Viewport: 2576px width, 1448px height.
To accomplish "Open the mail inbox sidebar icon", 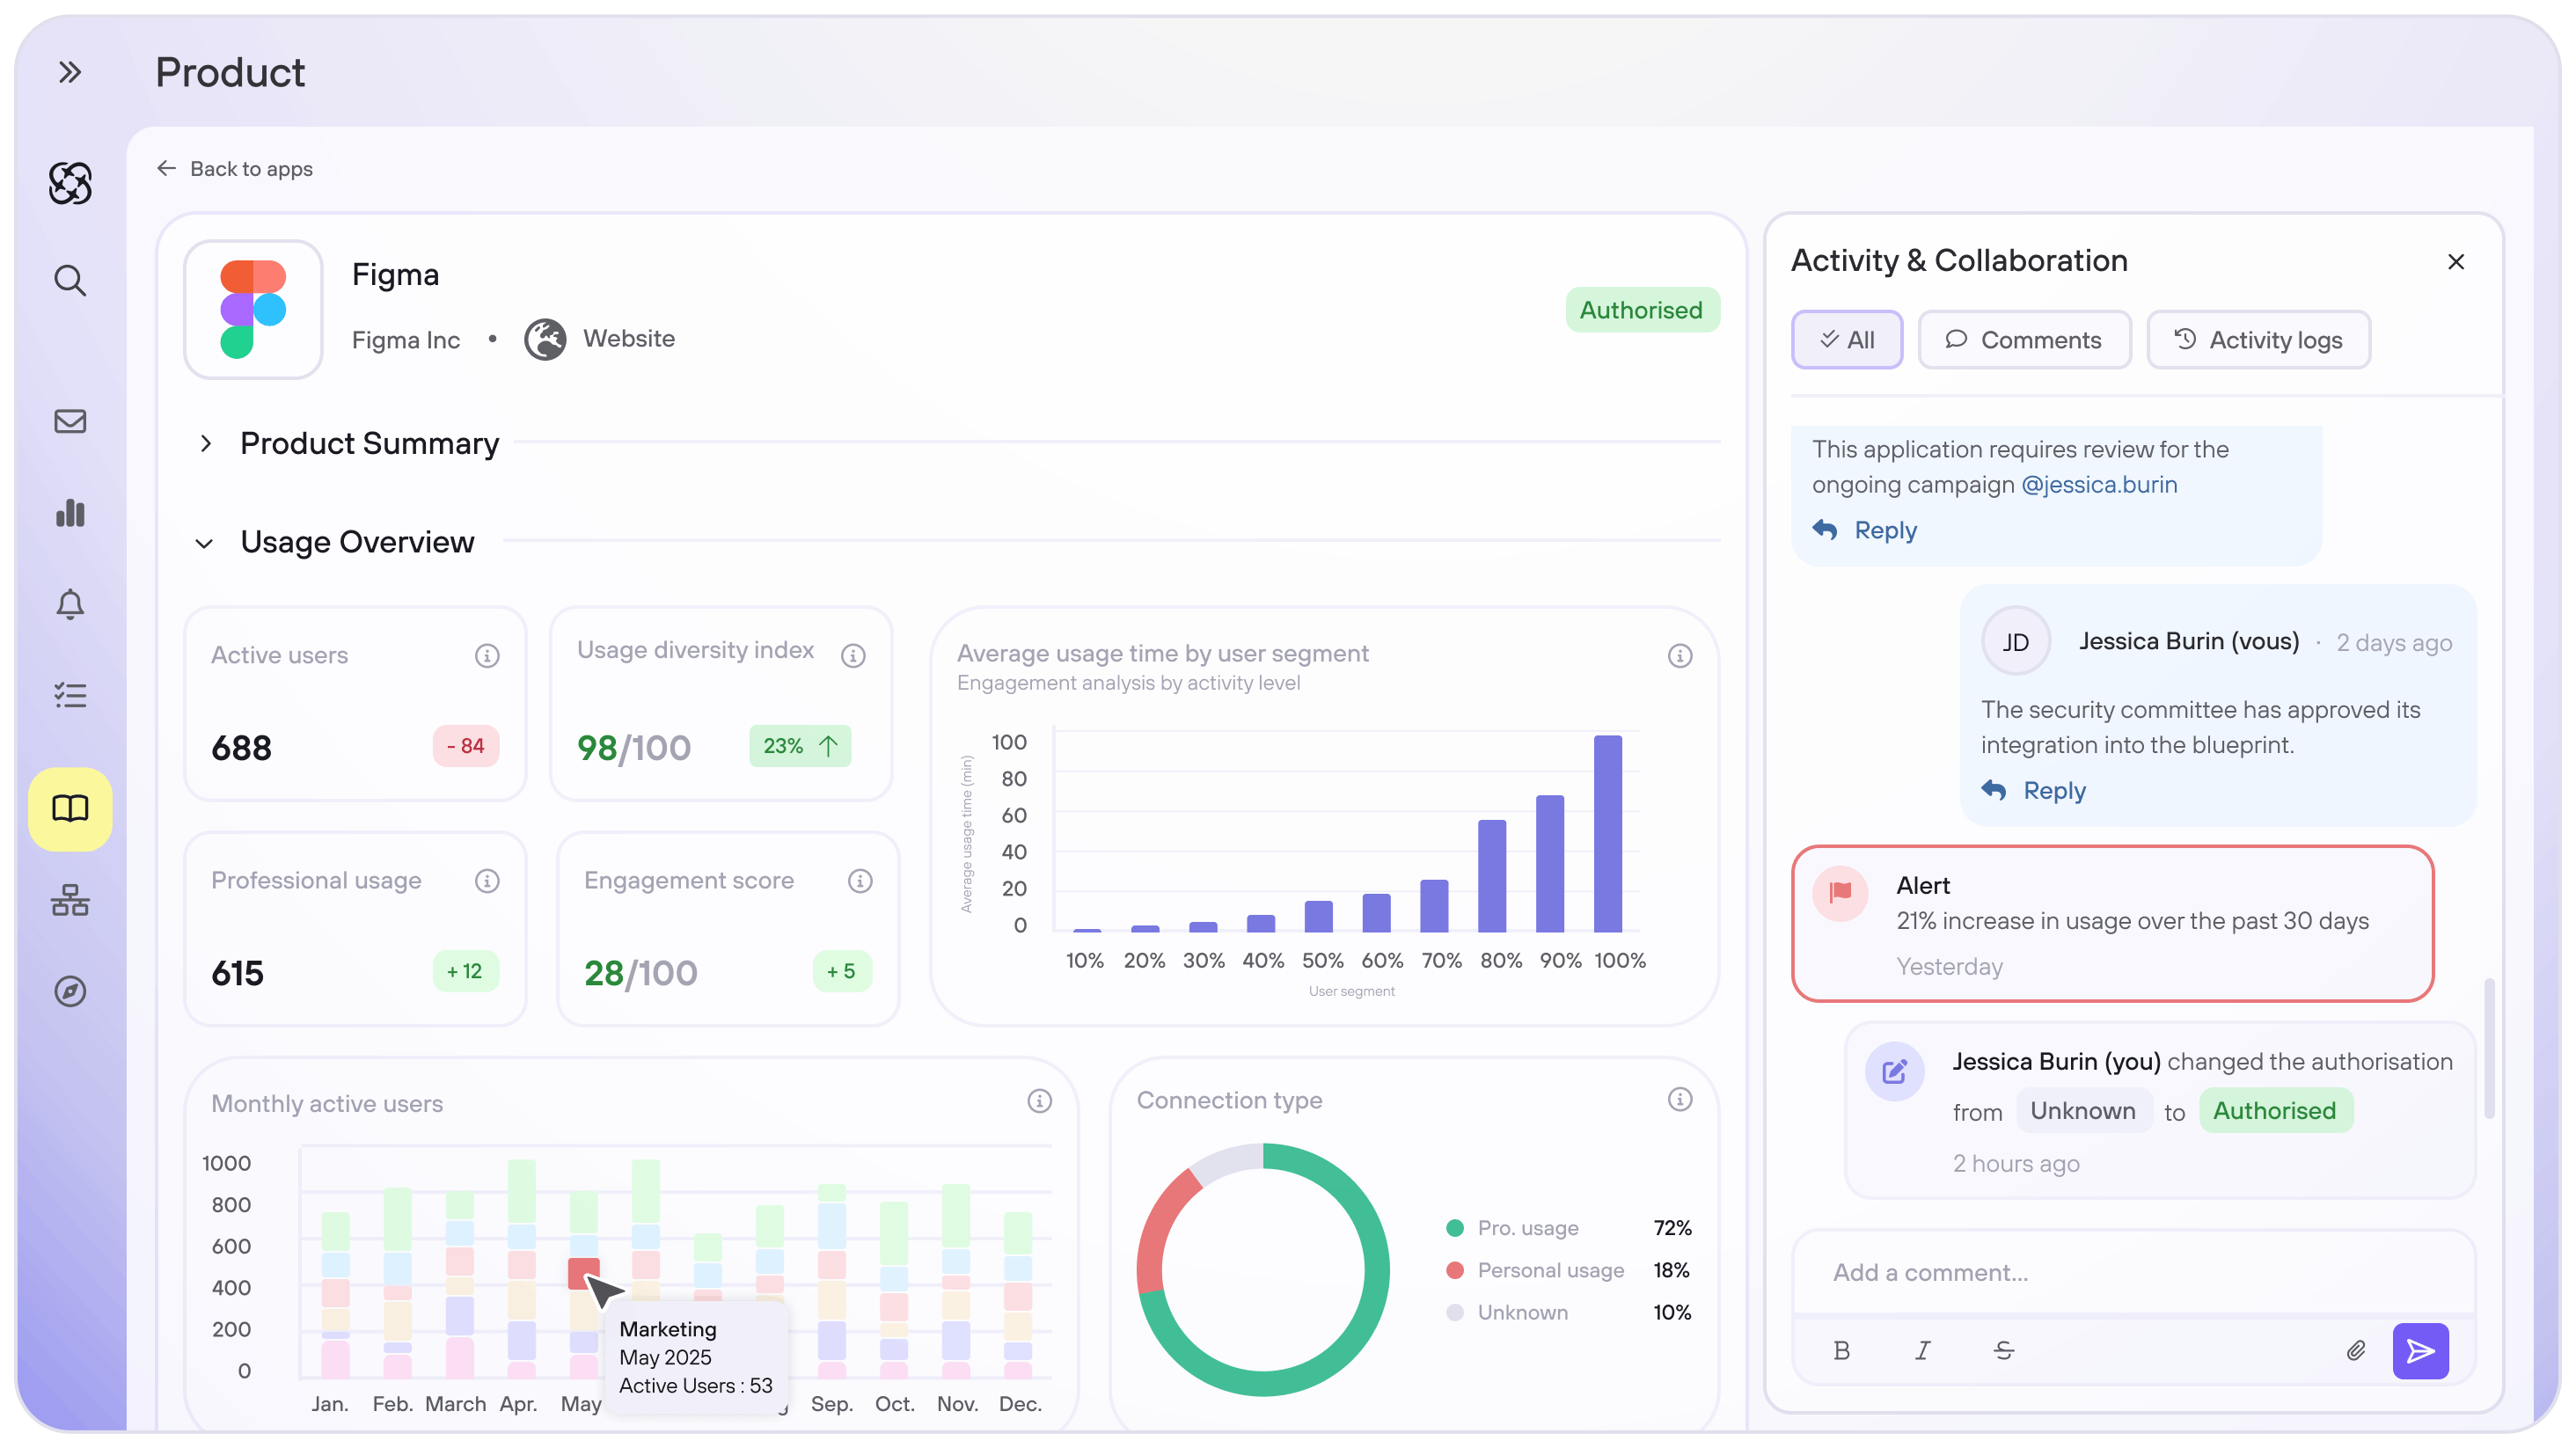I will point(69,421).
